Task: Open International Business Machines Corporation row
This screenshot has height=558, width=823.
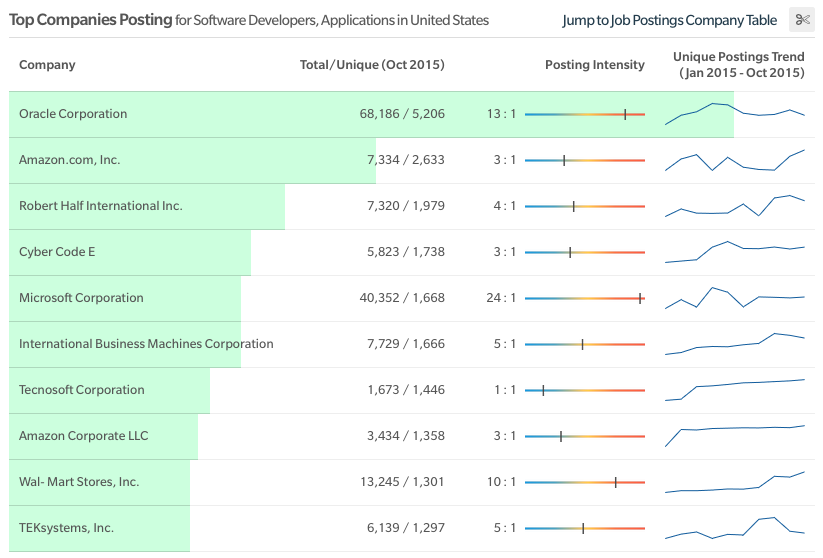Action: pos(412,344)
